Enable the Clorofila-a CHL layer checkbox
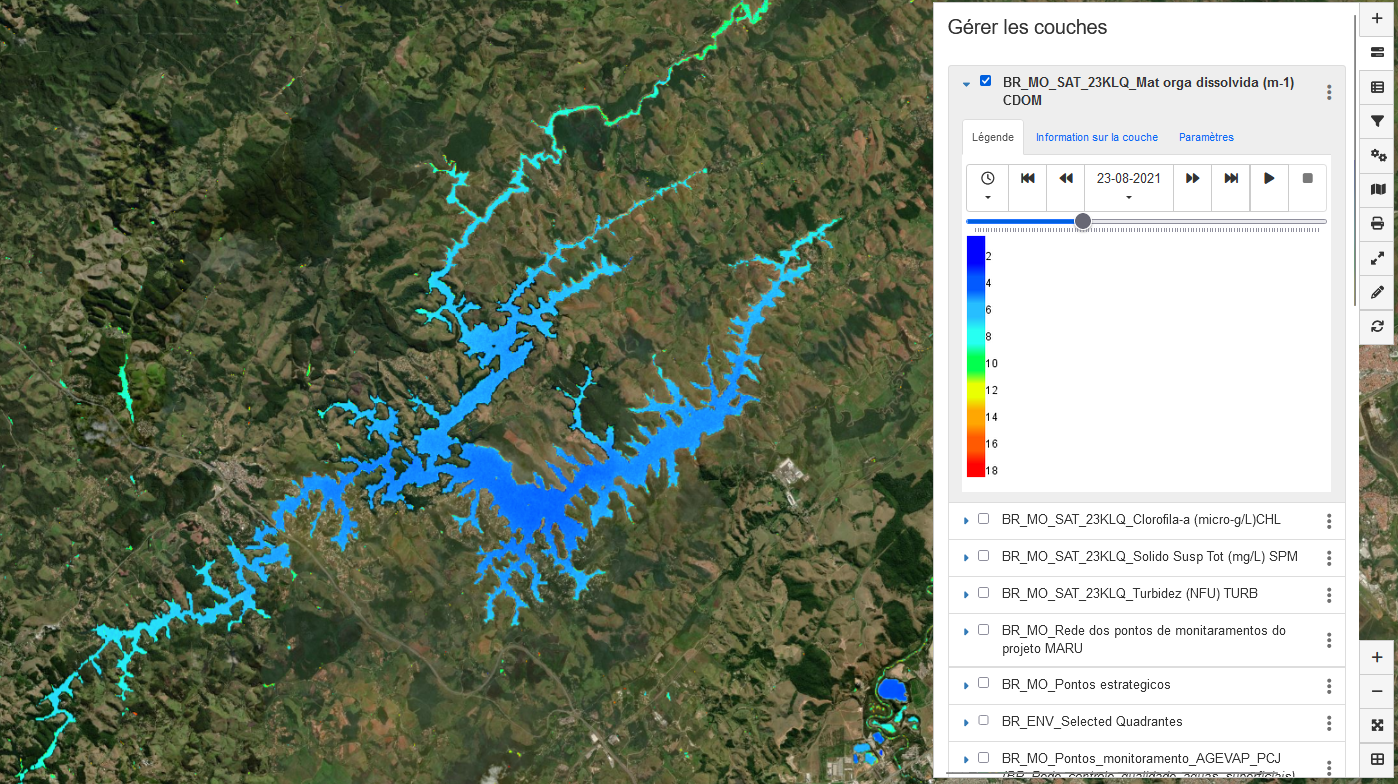This screenshot has width=1398, height=784. click(983, 519)
